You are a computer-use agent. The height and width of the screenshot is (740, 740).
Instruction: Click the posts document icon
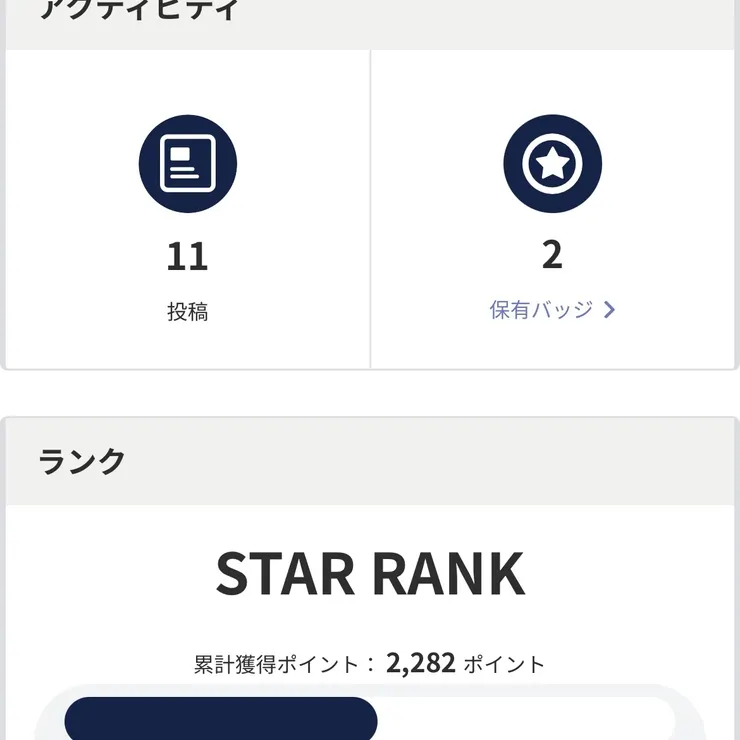[x=188, y=163]
